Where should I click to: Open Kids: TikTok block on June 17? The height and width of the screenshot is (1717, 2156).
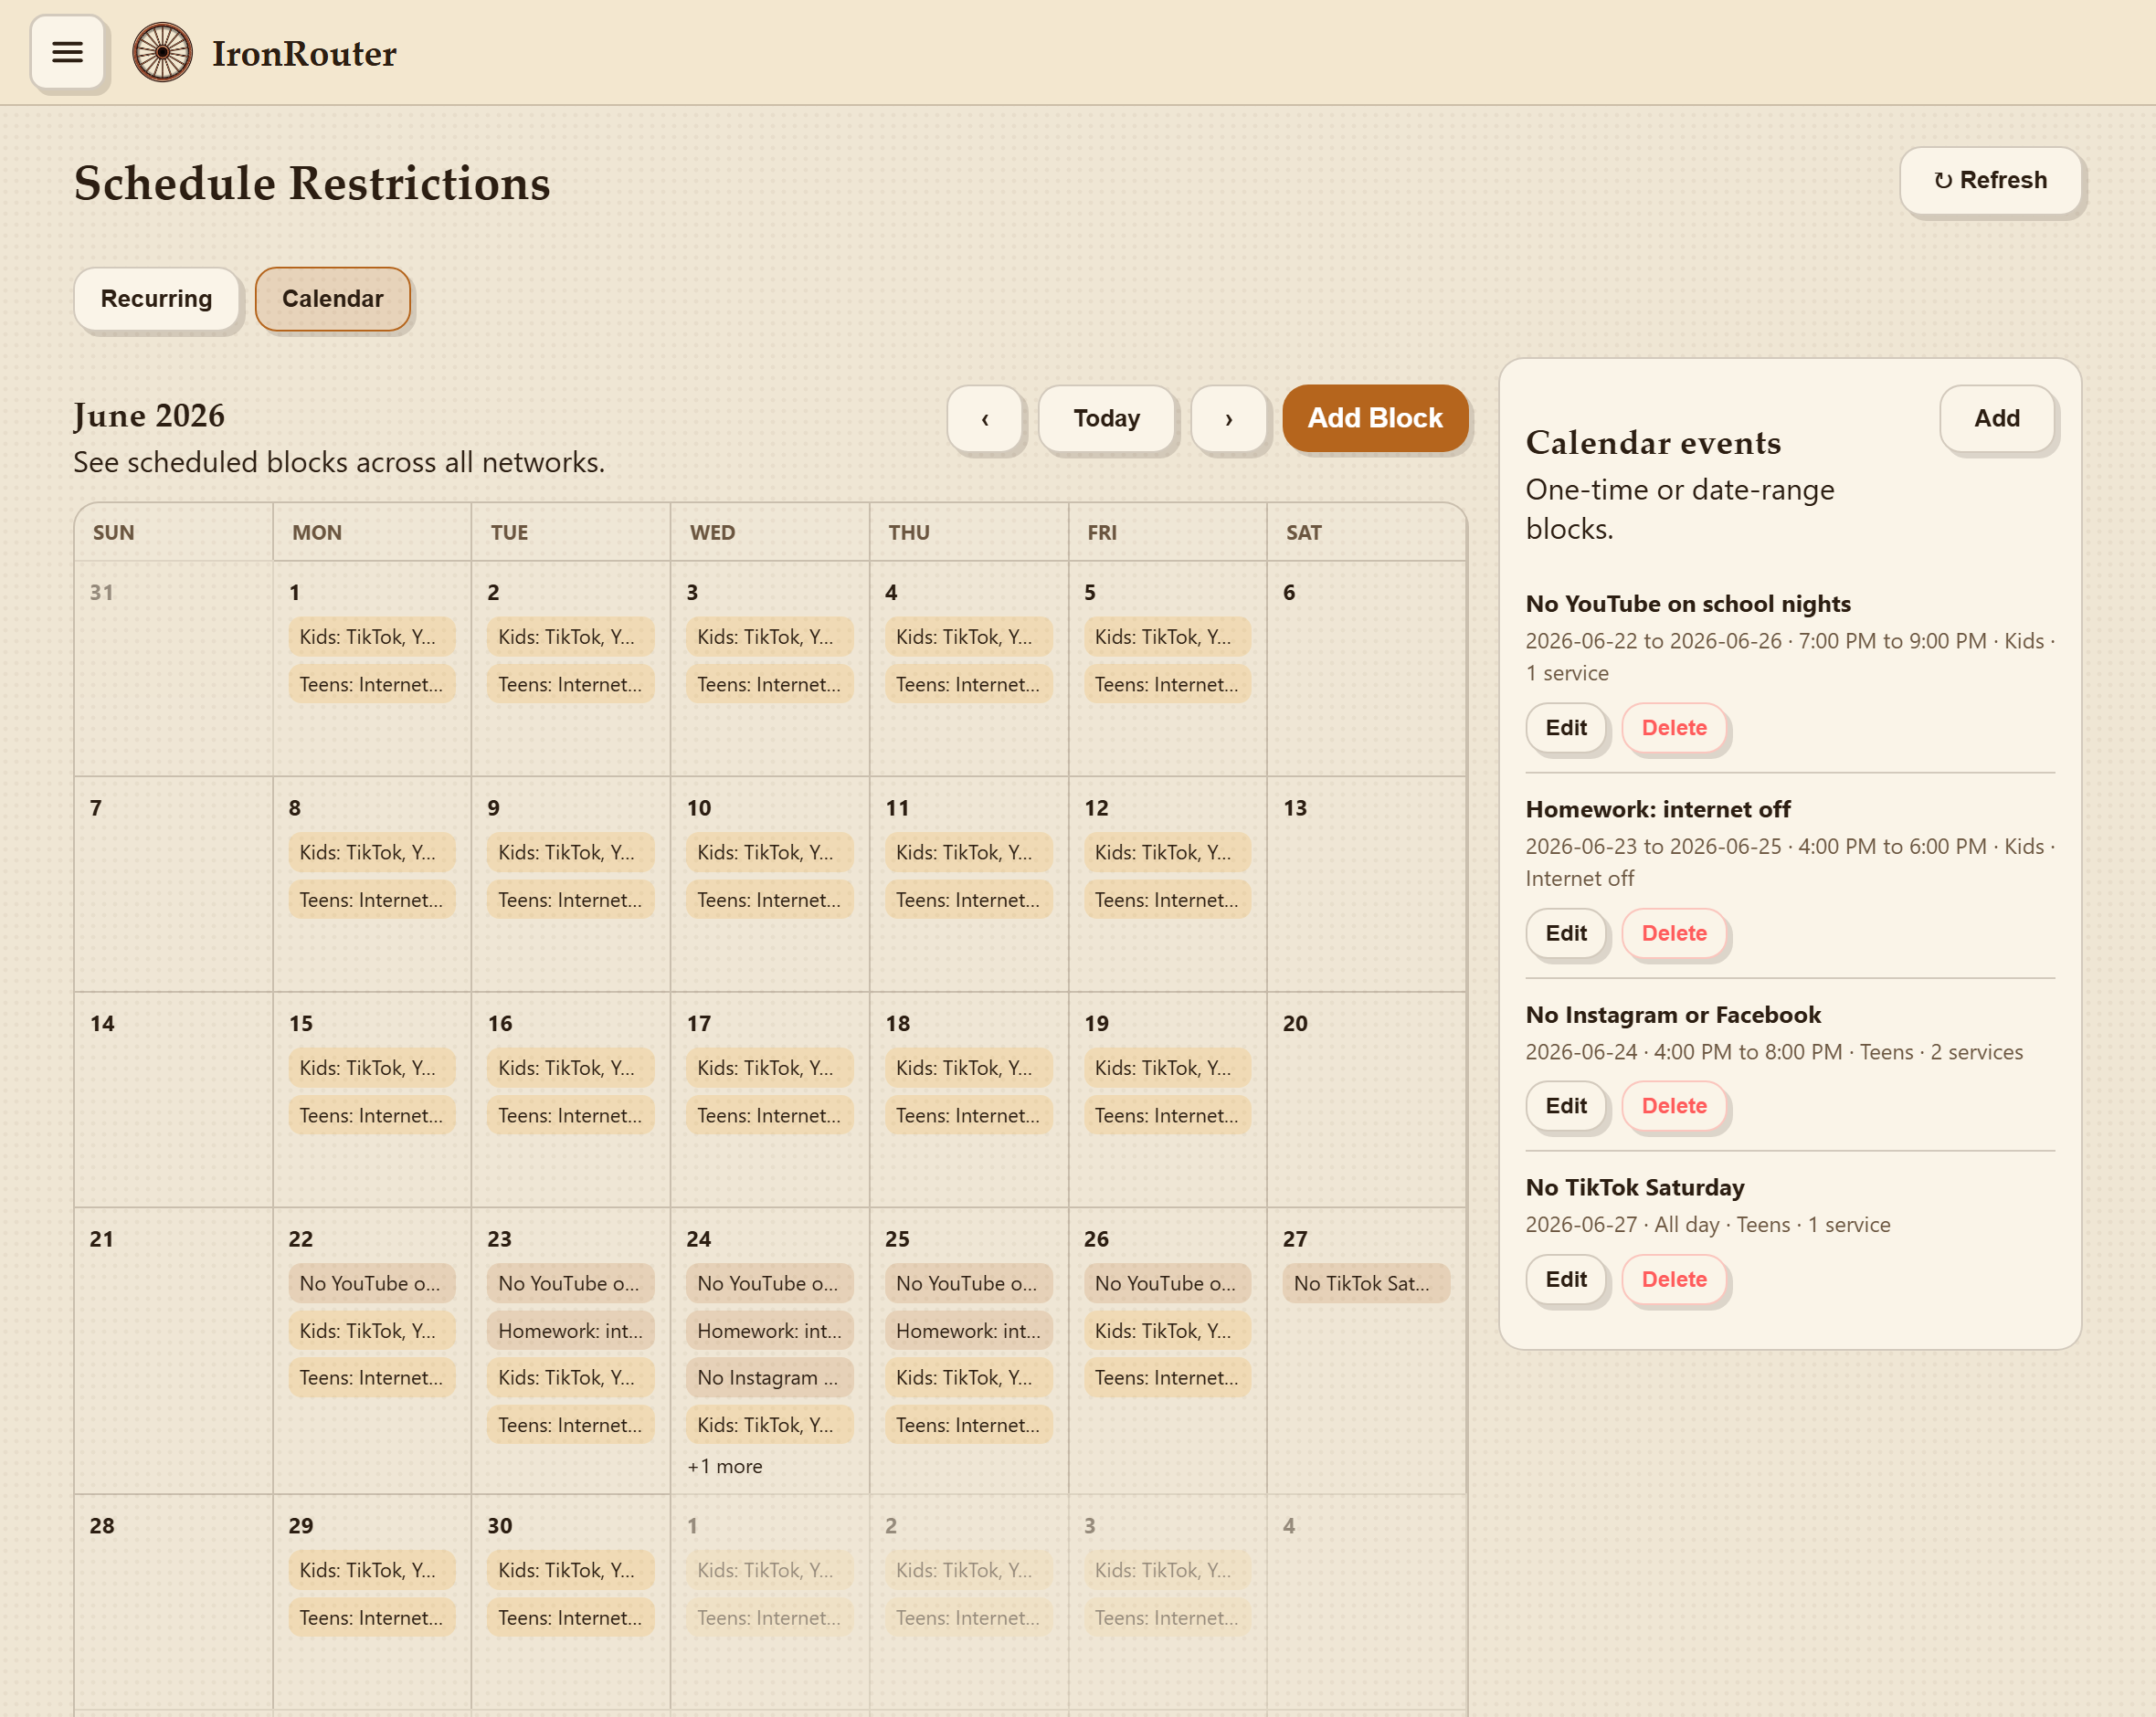click(769, 1068)
